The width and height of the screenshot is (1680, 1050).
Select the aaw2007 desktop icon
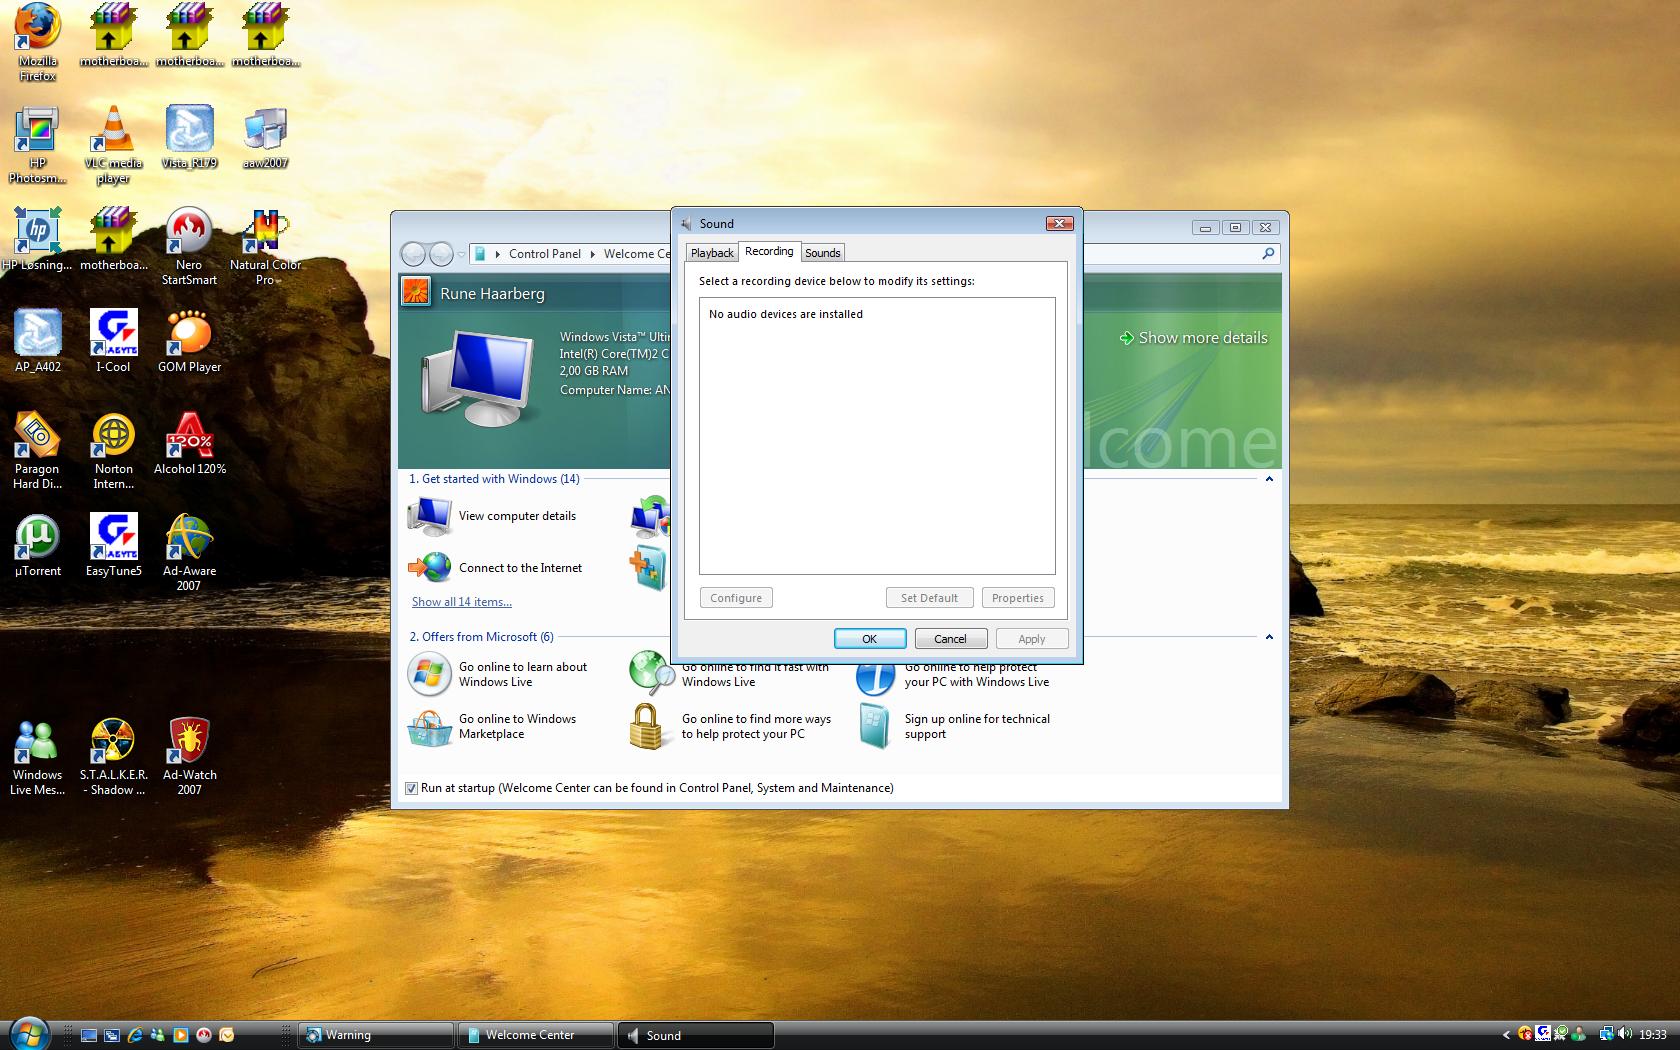click(265, 137)
